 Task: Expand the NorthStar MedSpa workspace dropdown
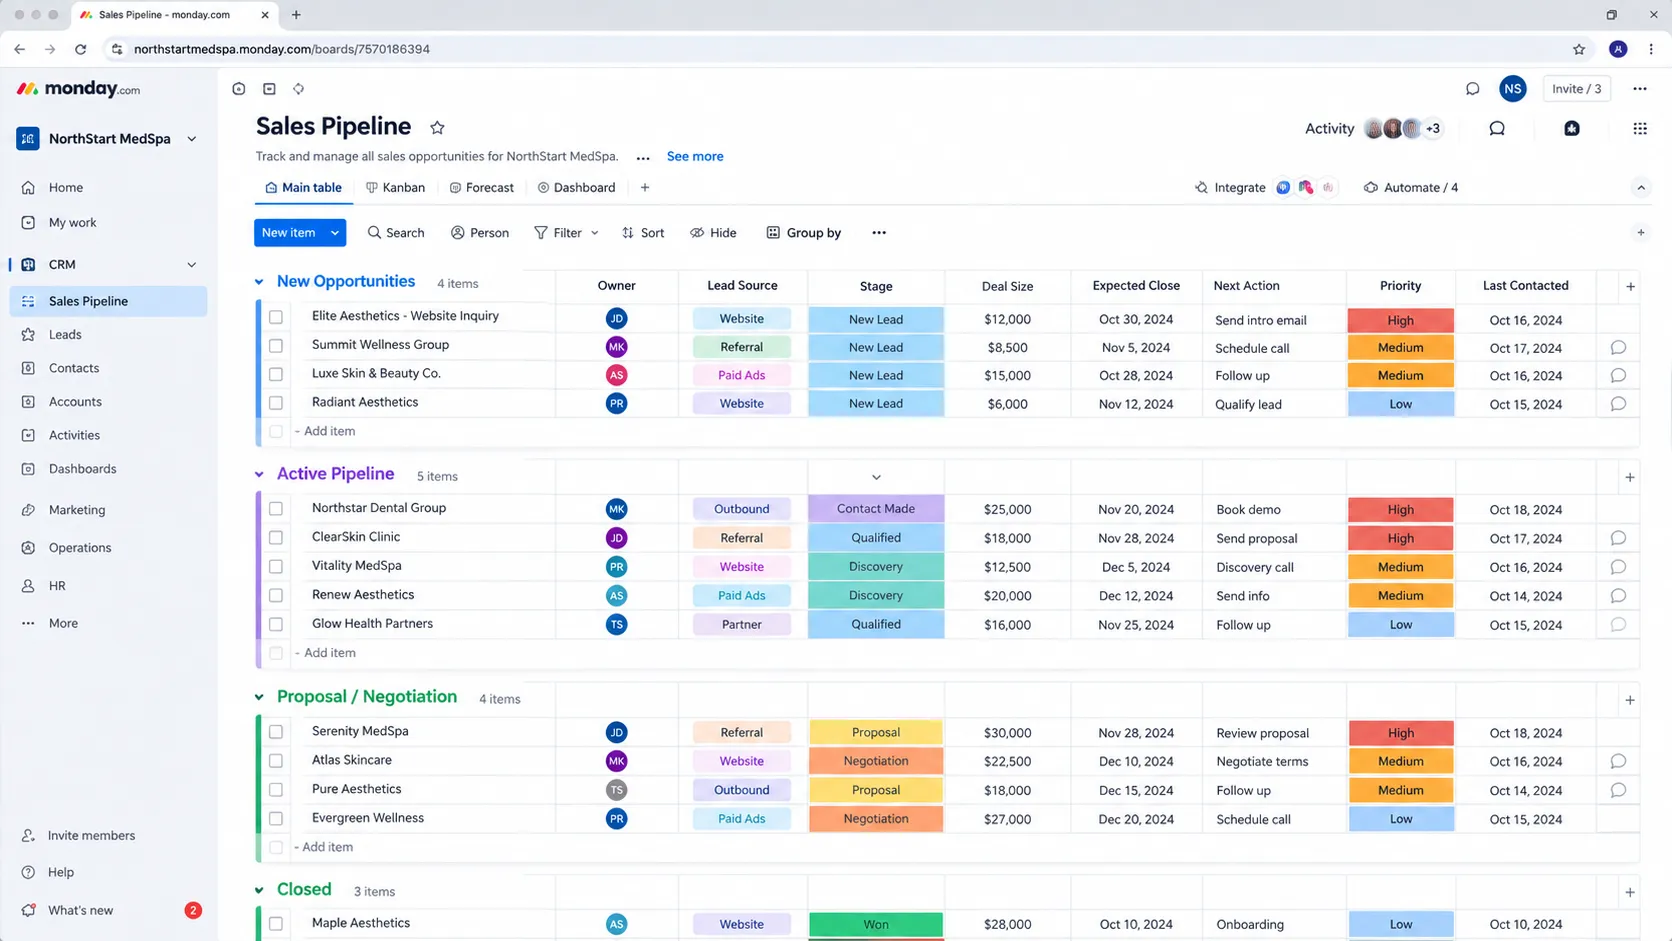coord(192,139)
